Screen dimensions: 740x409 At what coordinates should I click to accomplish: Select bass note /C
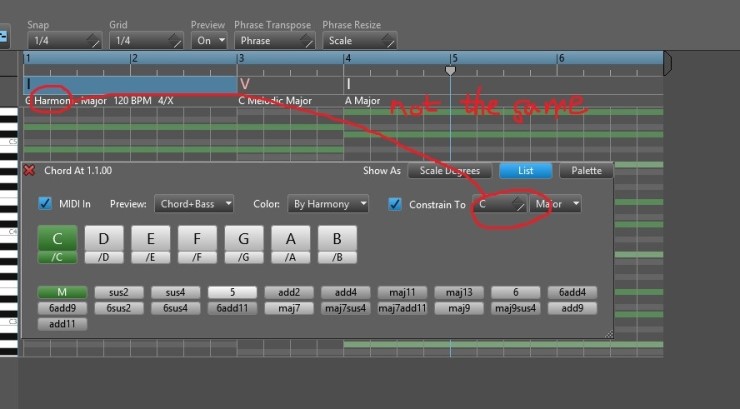pyautogui.click(x=57, y=258)
